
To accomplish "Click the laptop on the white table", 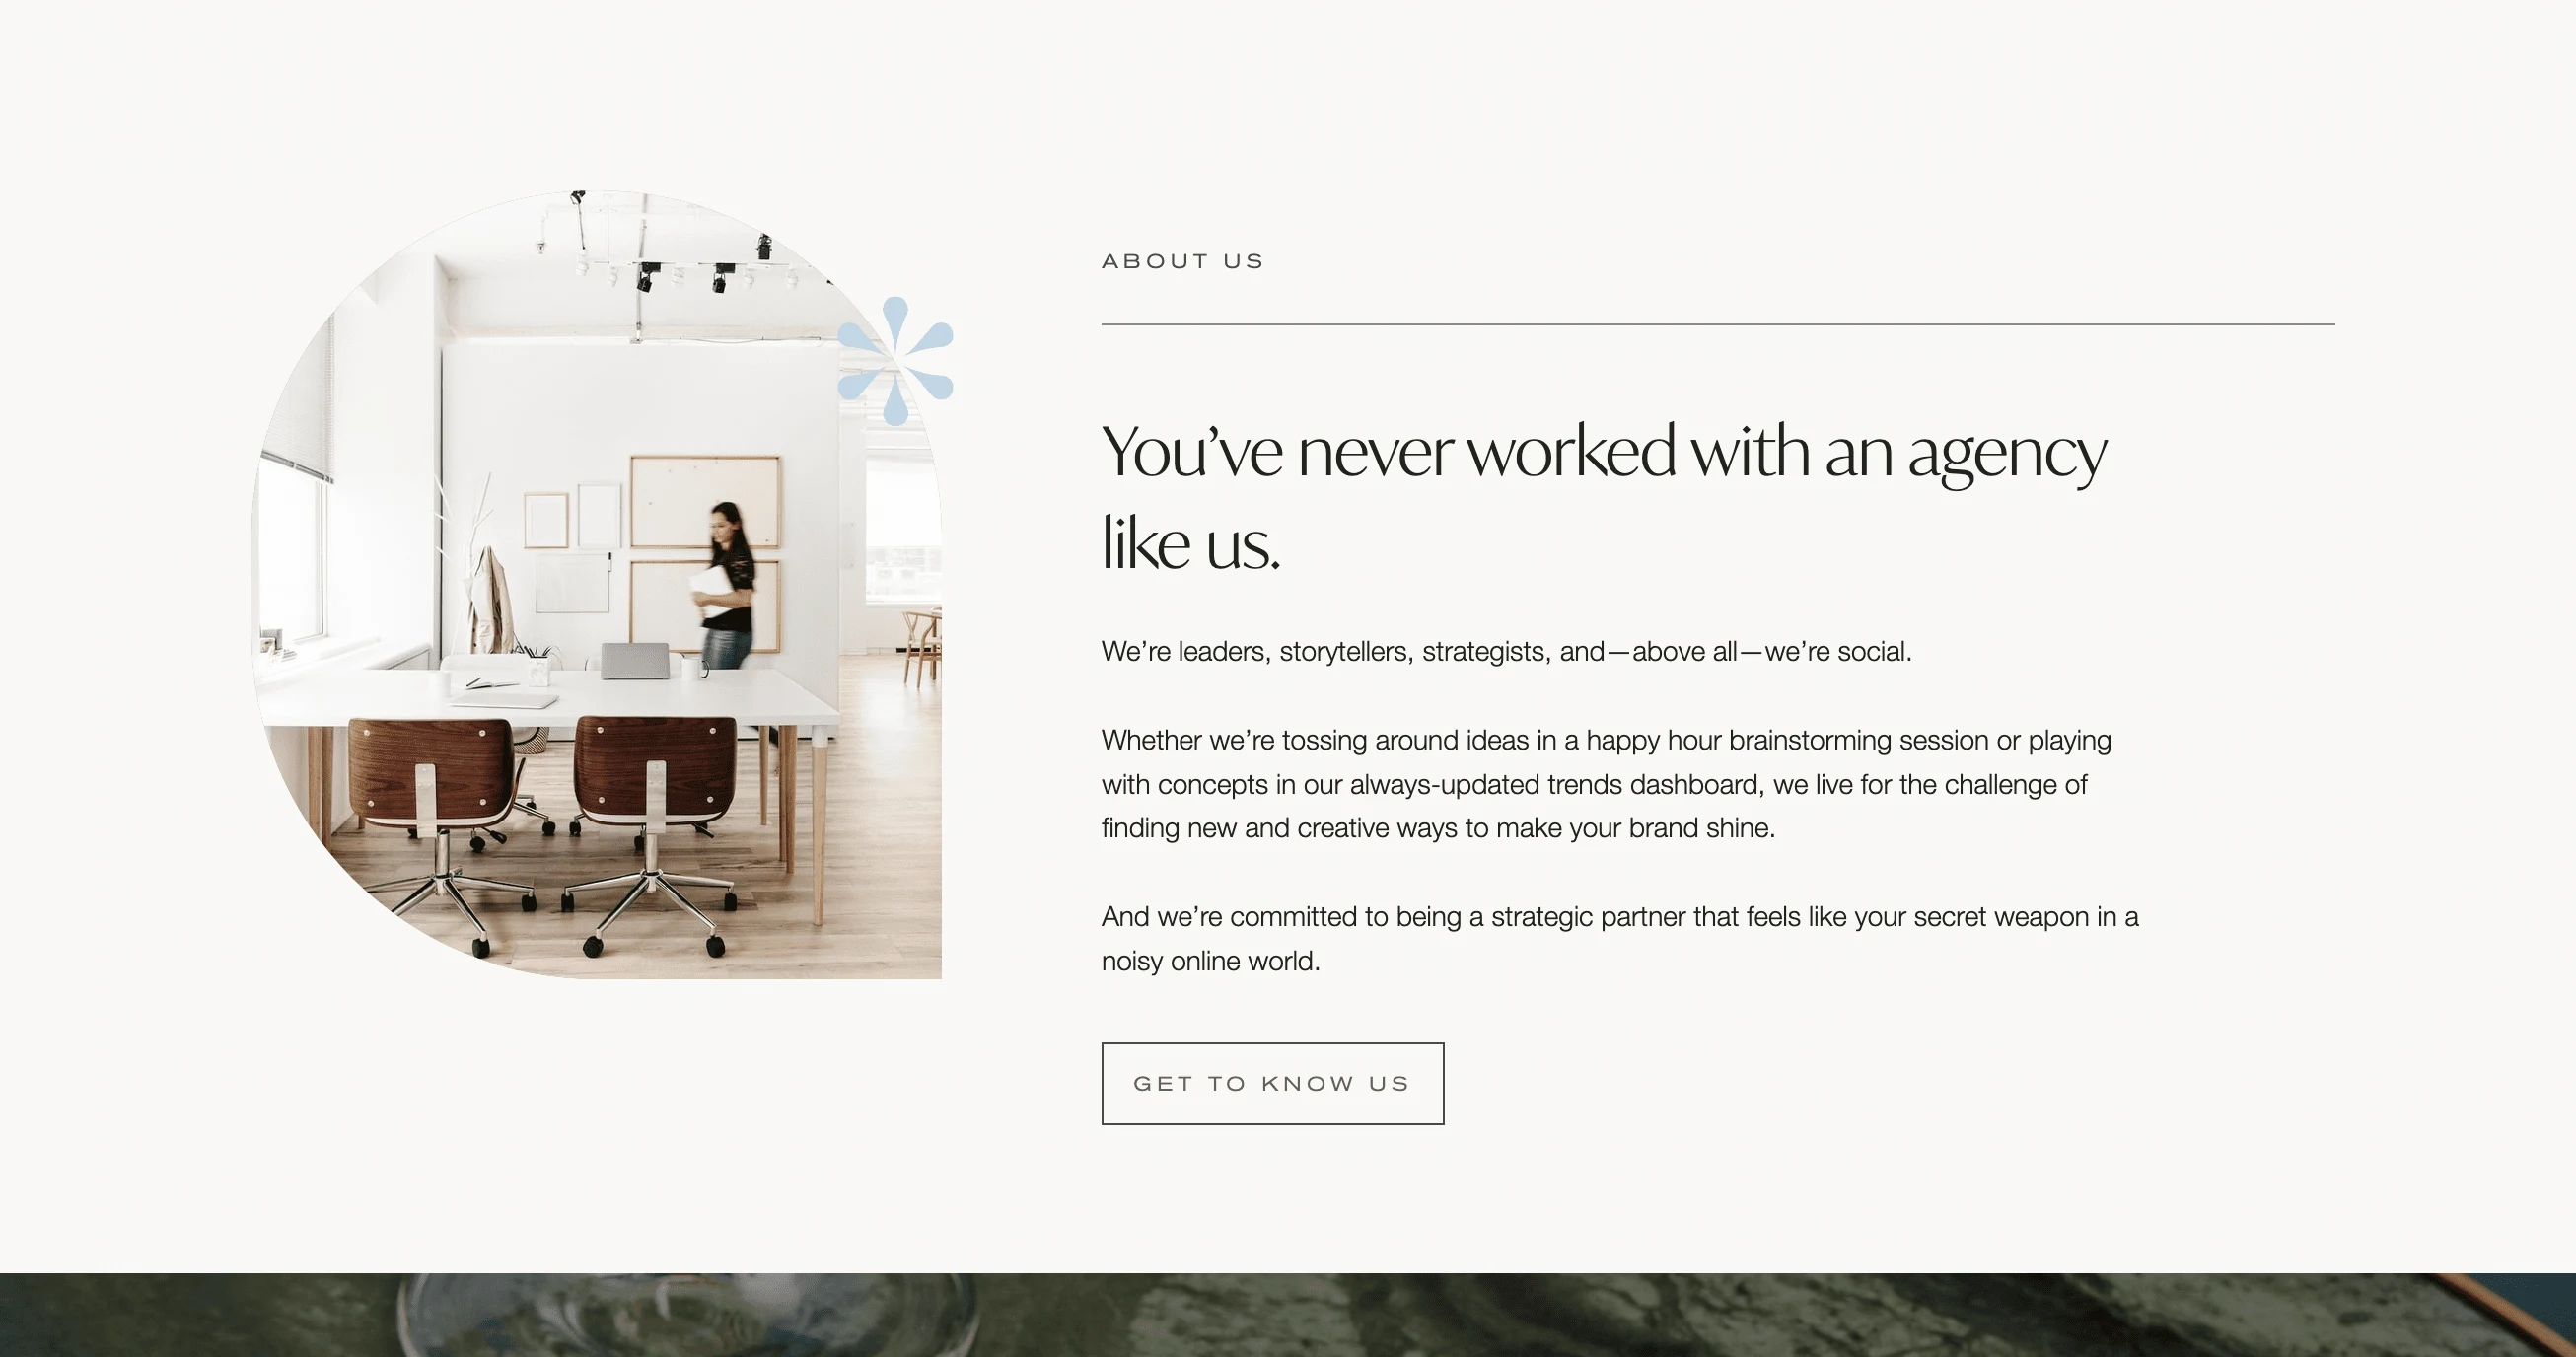I will coord(634,661).
